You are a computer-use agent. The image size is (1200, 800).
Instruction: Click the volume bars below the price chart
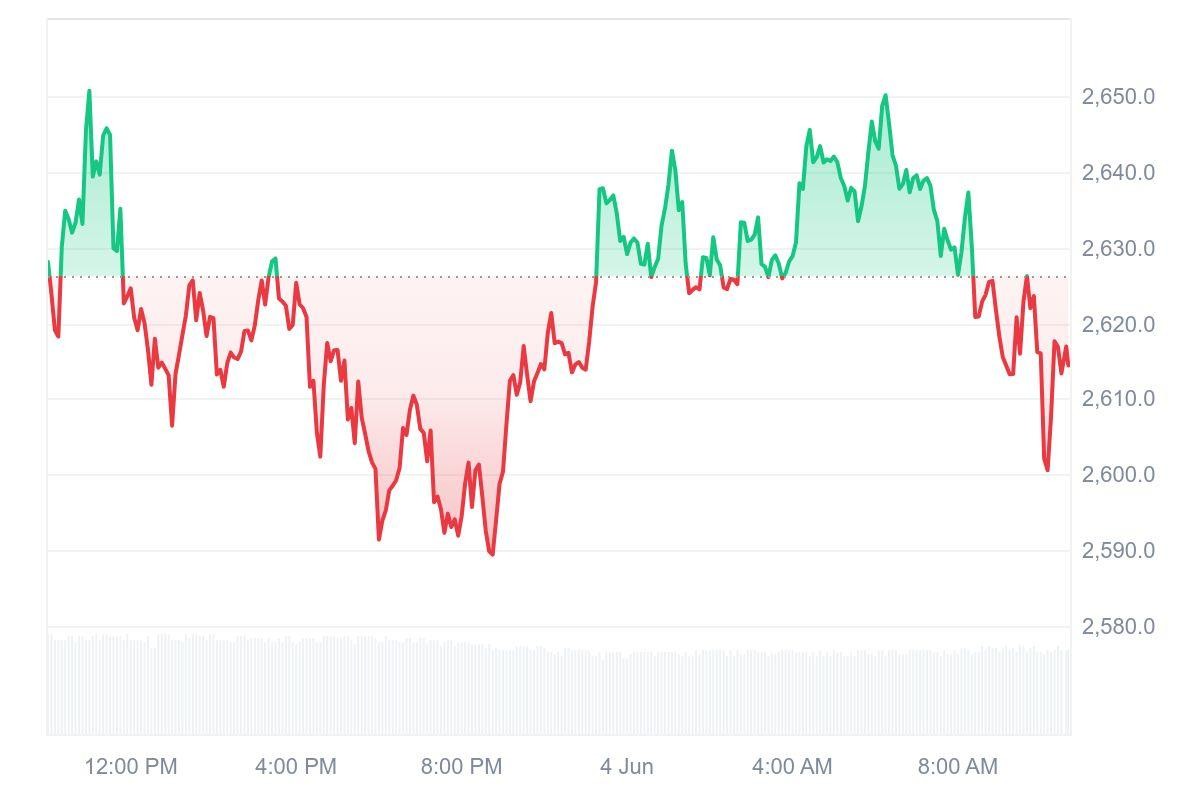[x=558, y=690]
